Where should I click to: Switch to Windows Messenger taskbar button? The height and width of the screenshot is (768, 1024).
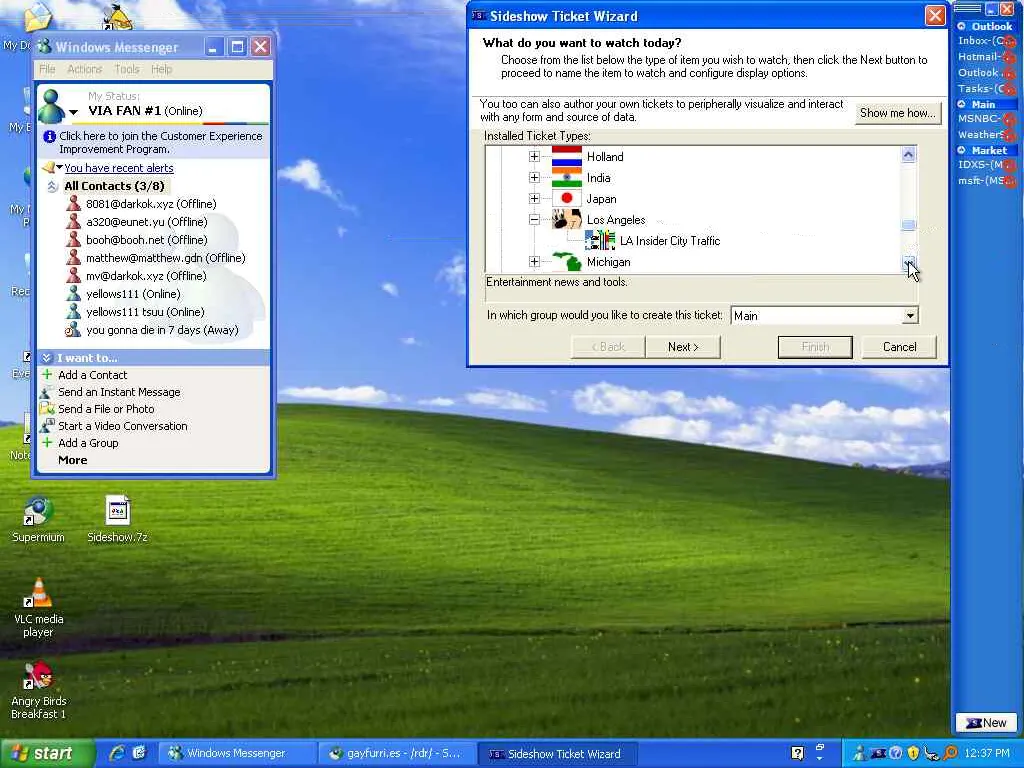[x=237, y=753]
